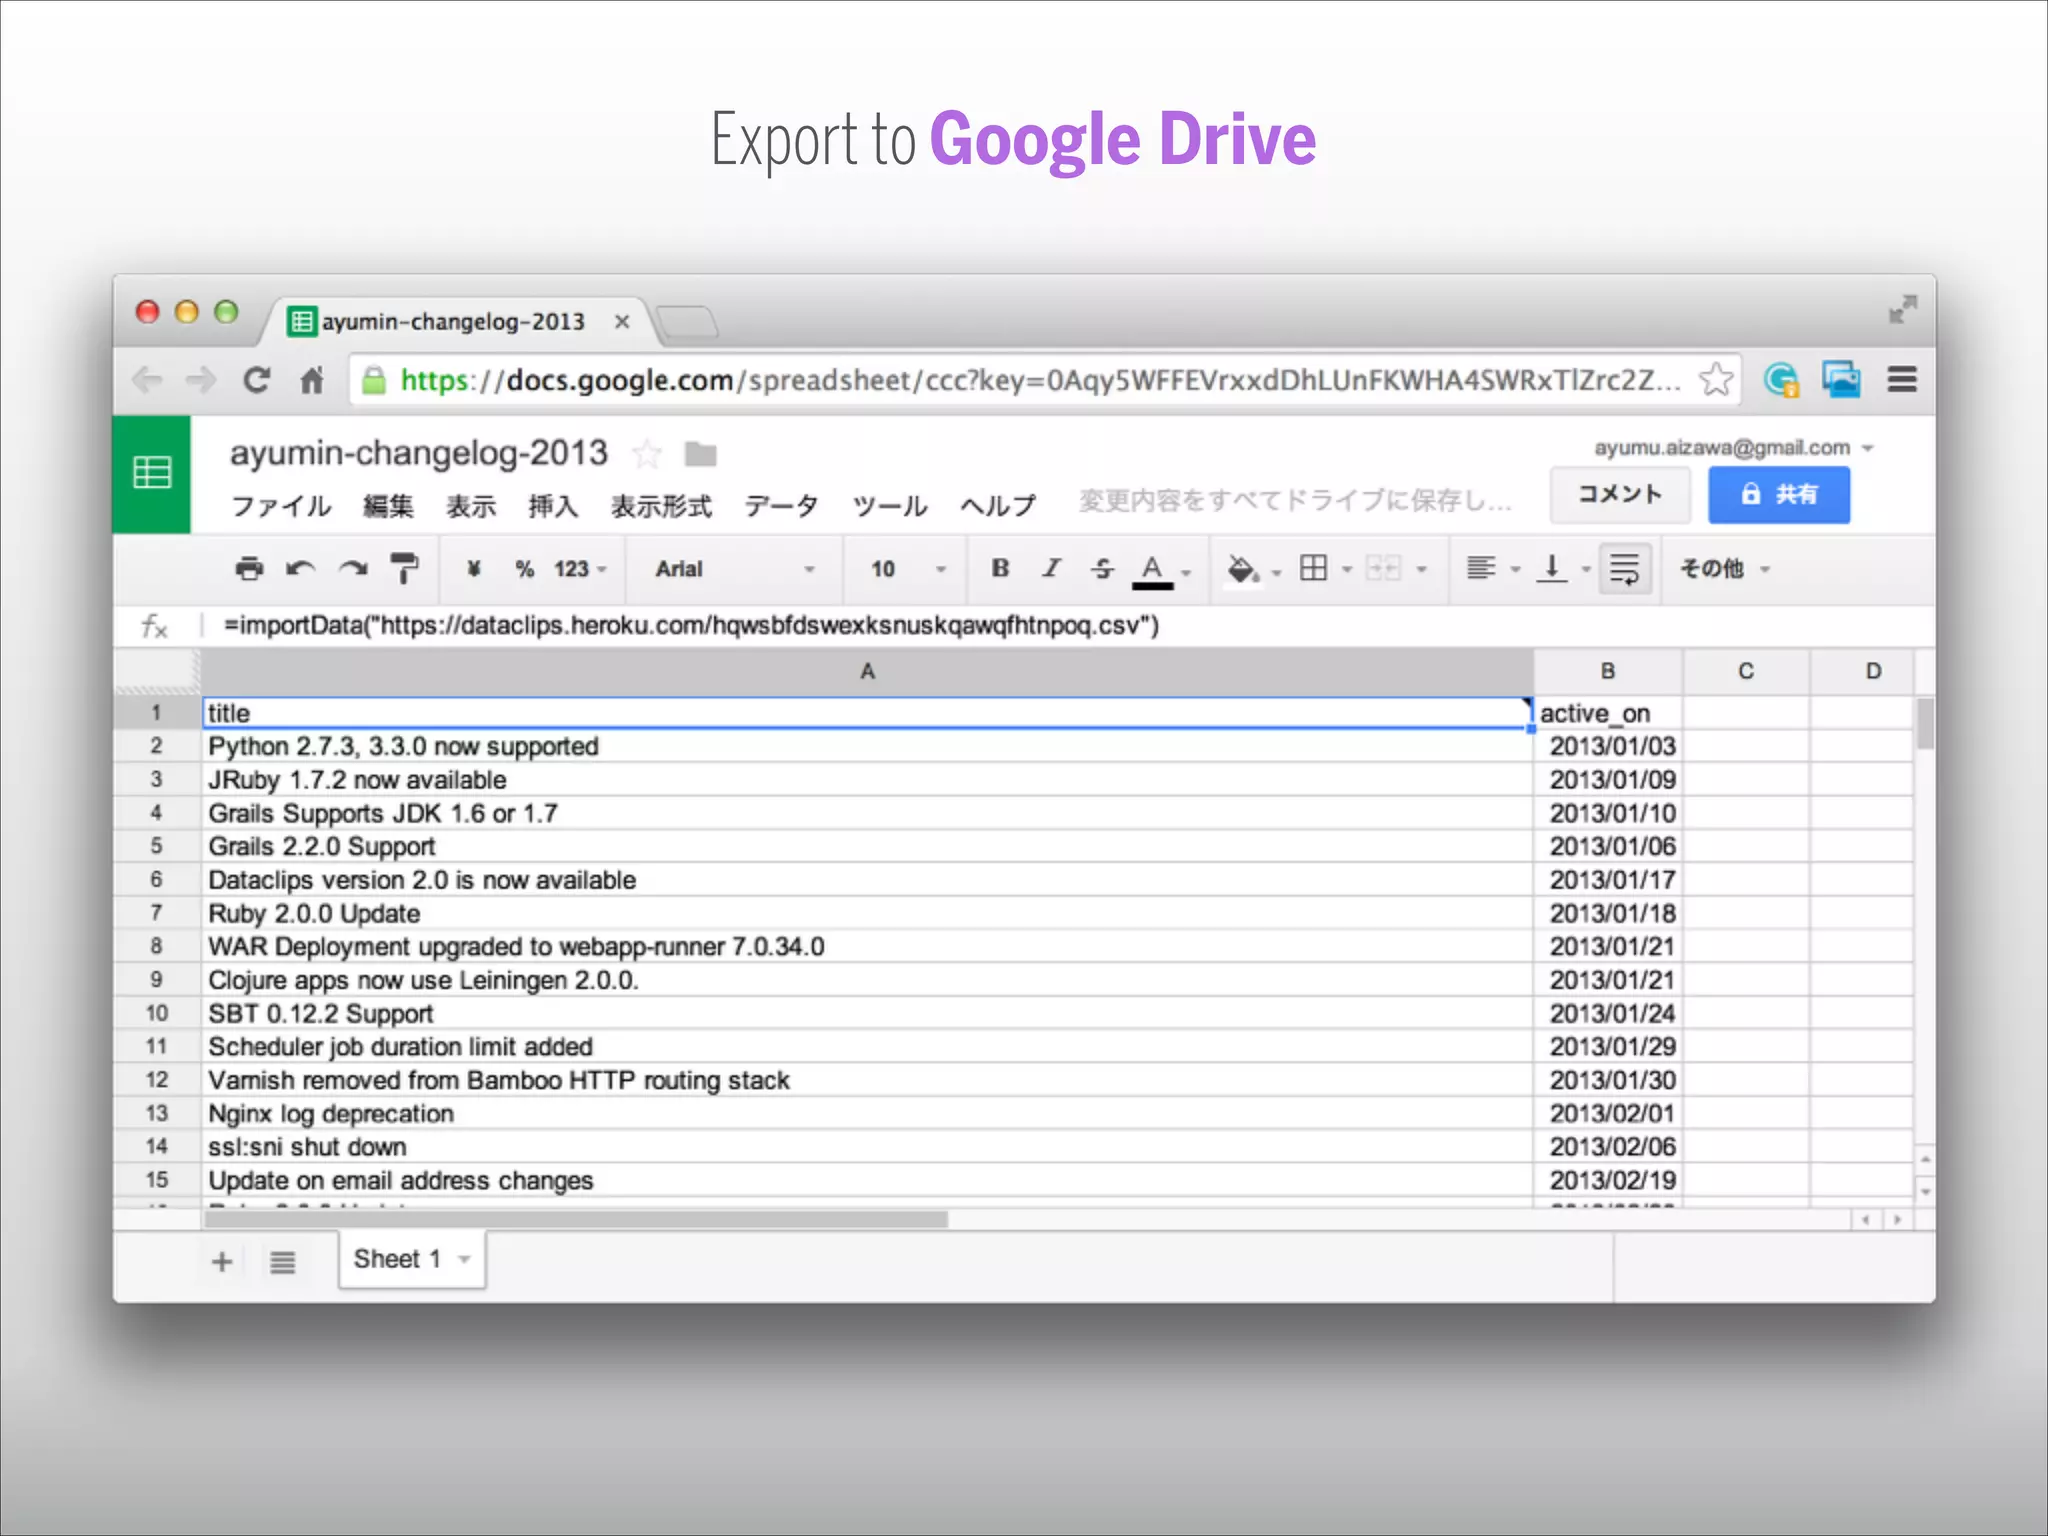This screenshot has width=2048, height=1536.
Task: Open the Chrome hamburger menu
Action: [x=1902, y=380]
